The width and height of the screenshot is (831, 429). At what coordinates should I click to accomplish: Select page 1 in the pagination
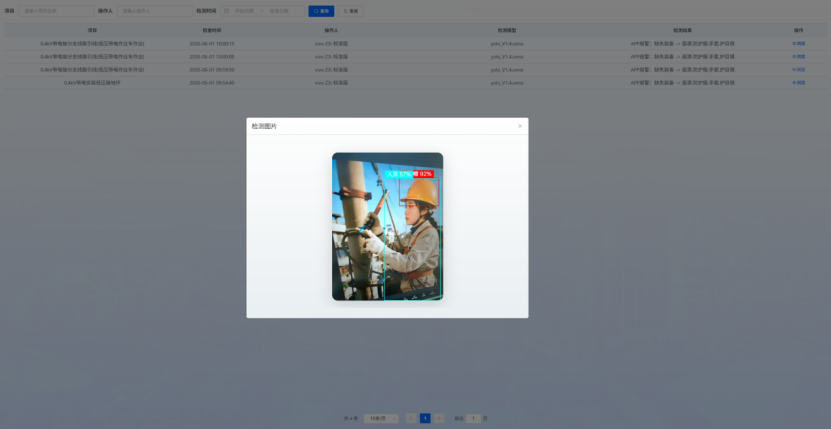pyautogui.click(x=425, y=418)
